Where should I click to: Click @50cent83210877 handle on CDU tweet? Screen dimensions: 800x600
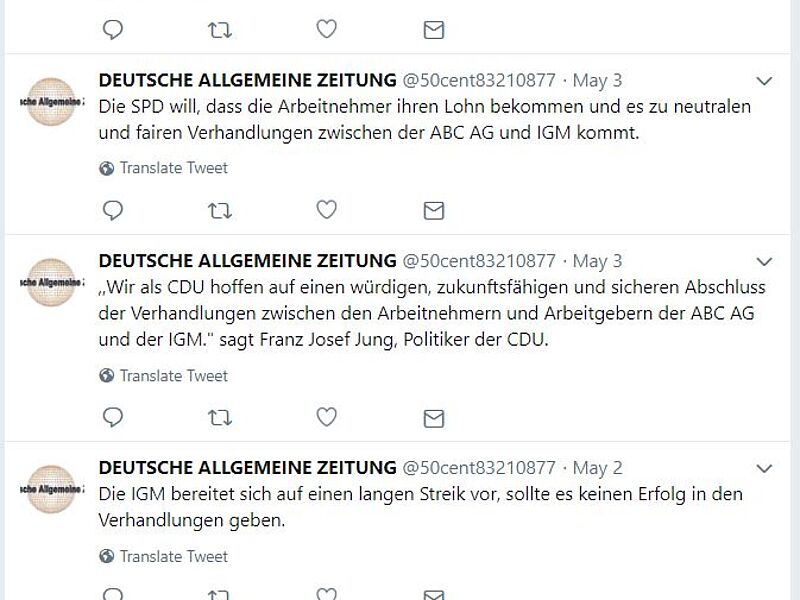pos(478,261)
